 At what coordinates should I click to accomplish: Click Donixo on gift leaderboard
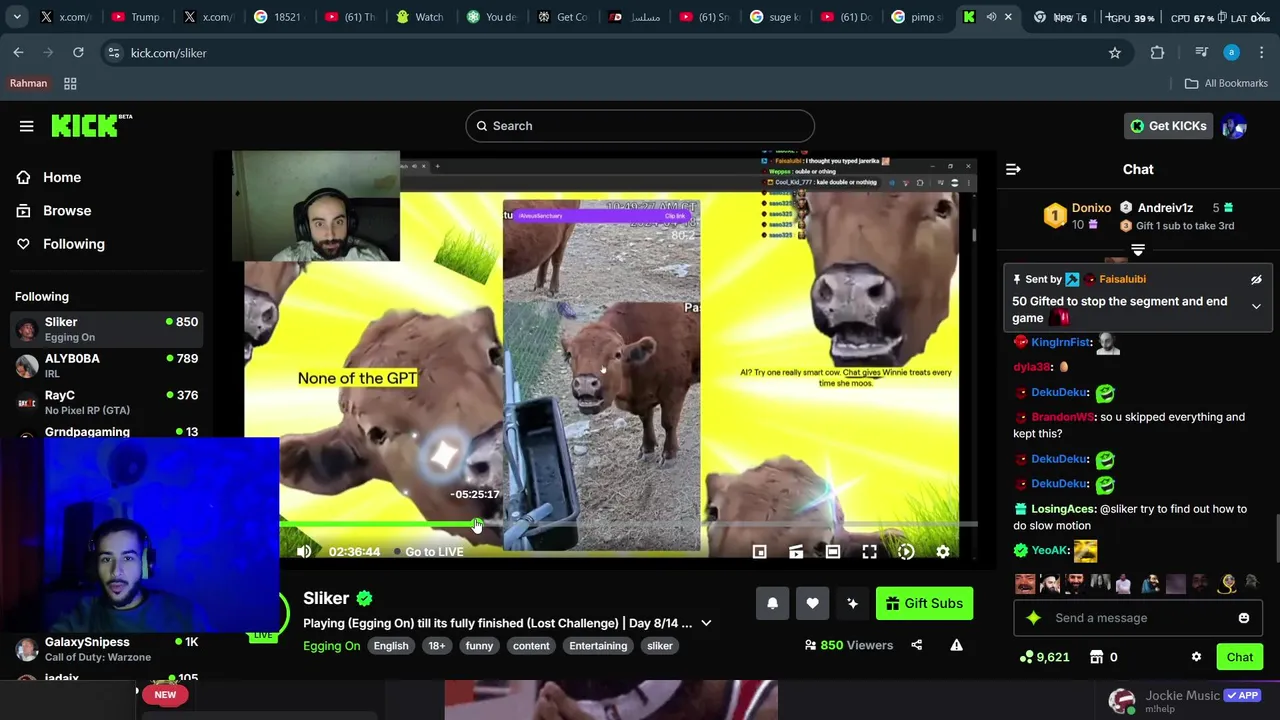tap(1091, 208)
